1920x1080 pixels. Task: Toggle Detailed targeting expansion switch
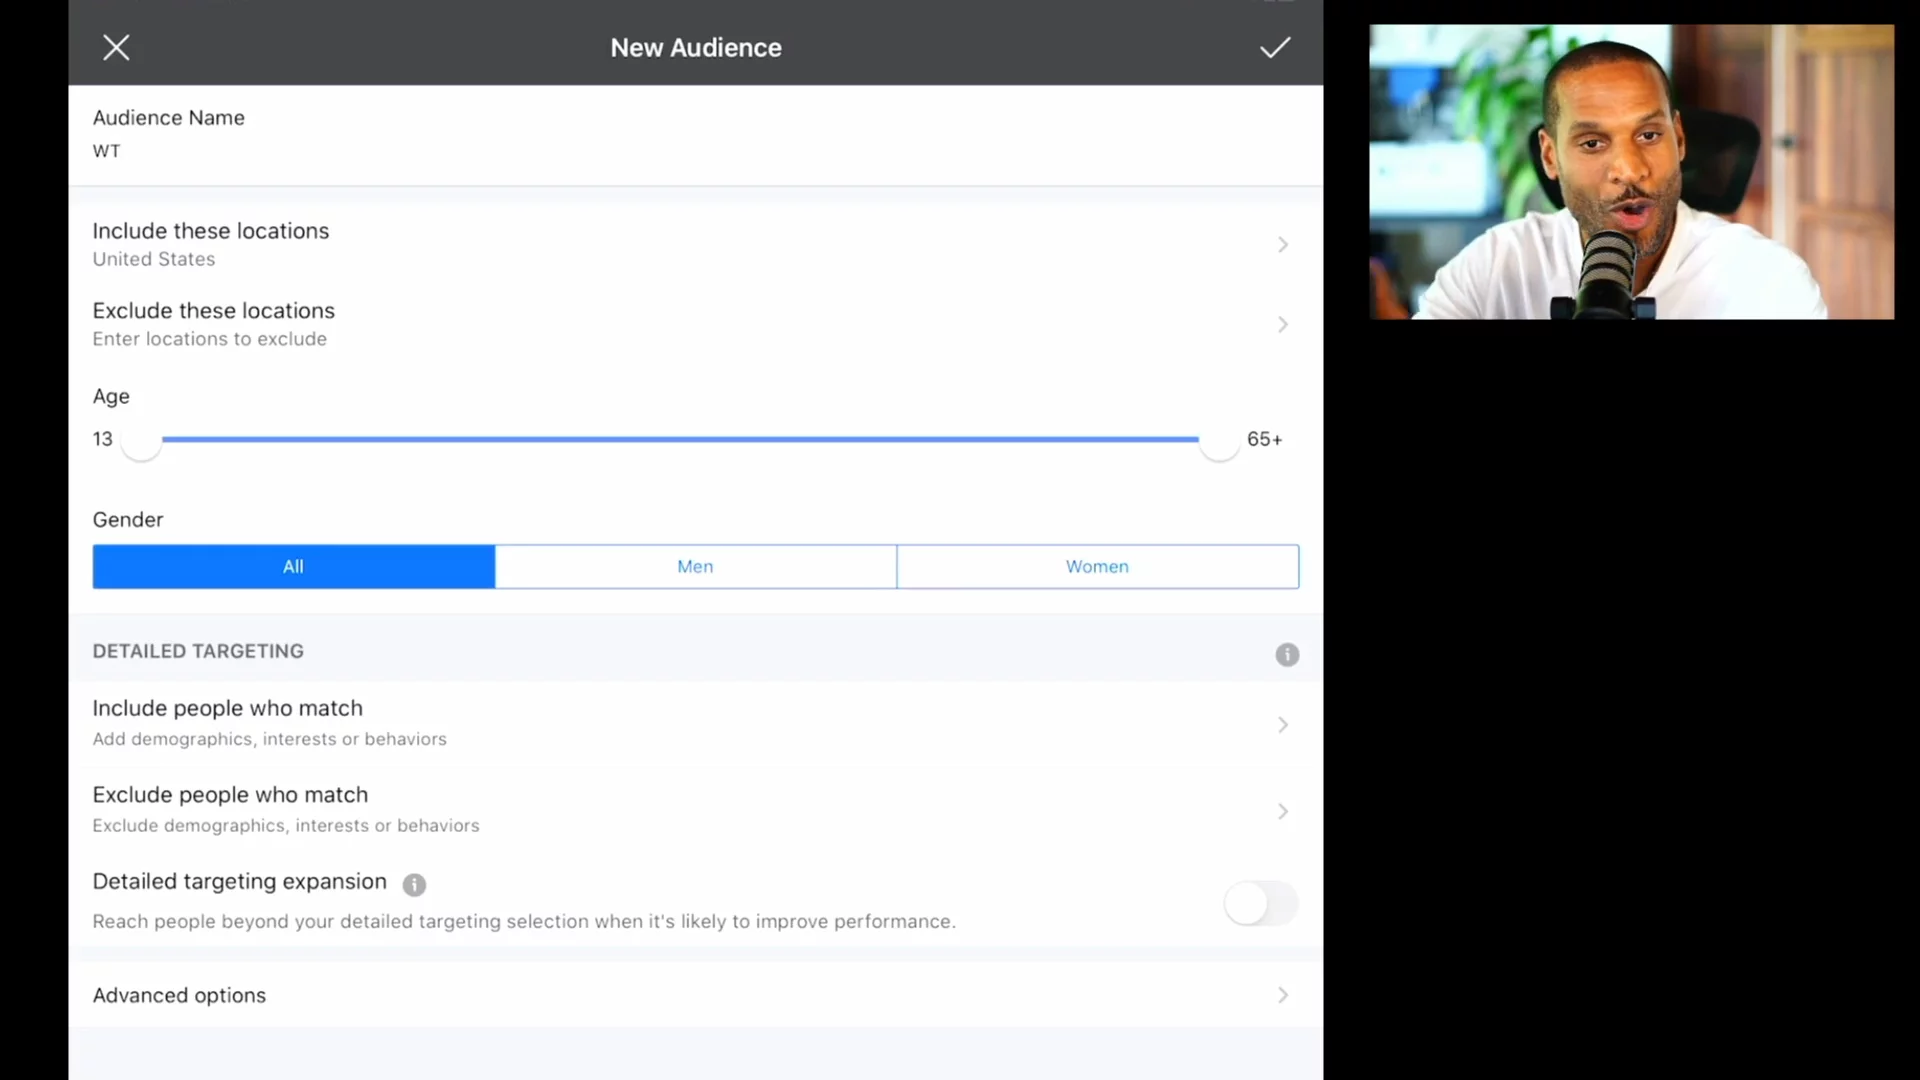click(1260, 904)
